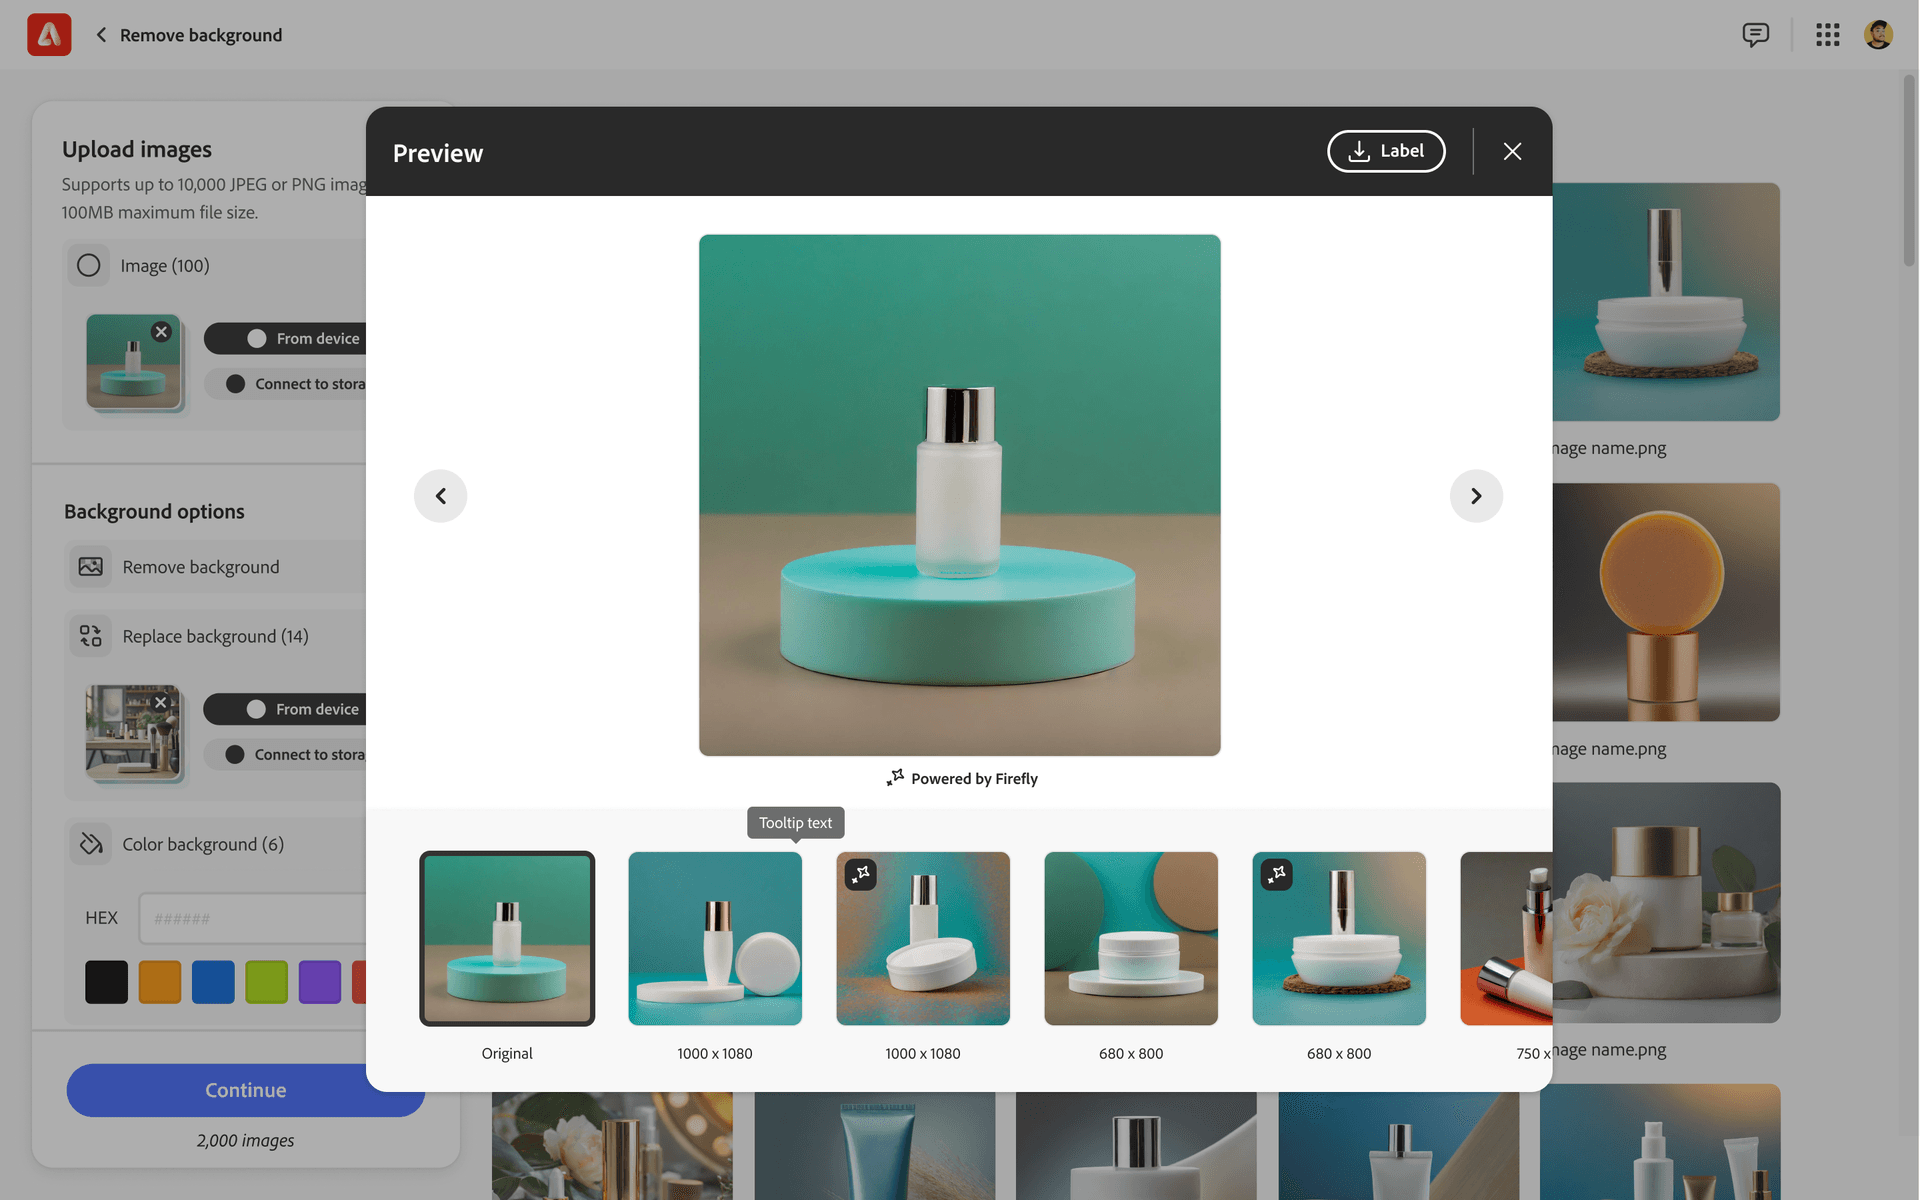
Task: Click the Background options heading
Action: (154, 511)
